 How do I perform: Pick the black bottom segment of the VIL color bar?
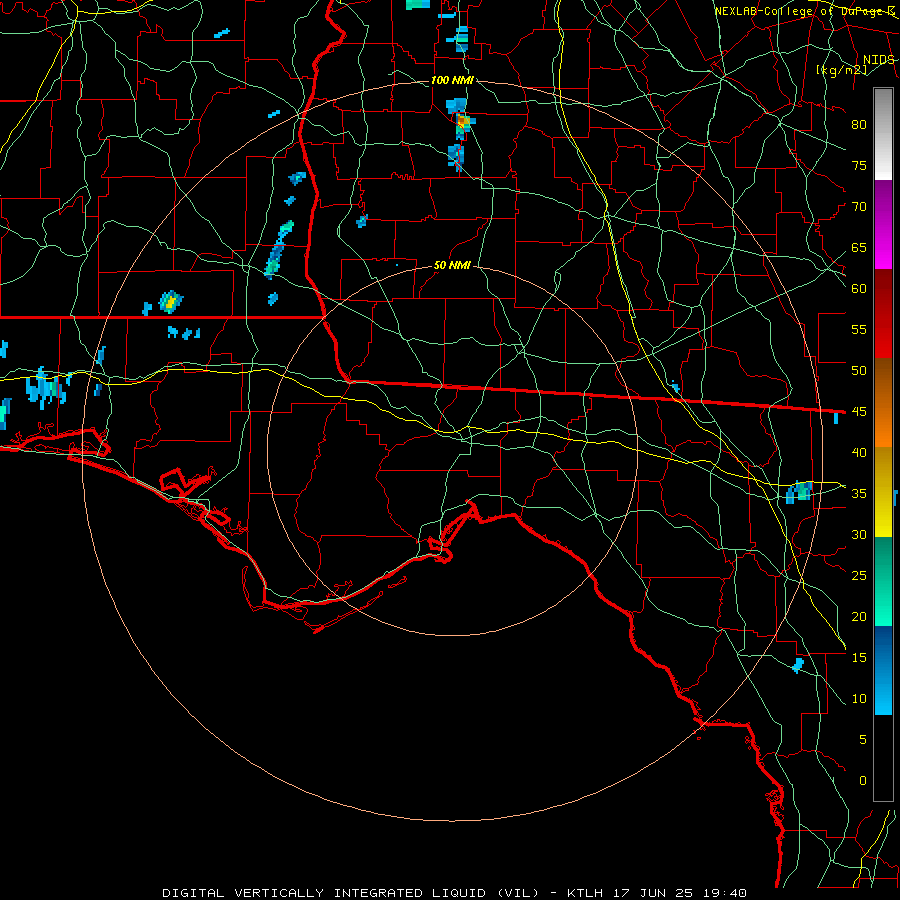[x=883, y=758]
